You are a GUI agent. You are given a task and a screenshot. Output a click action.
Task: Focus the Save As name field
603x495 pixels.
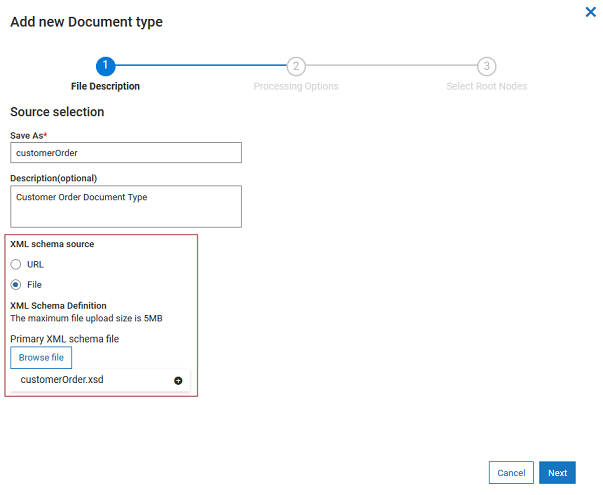click(126, 153)
